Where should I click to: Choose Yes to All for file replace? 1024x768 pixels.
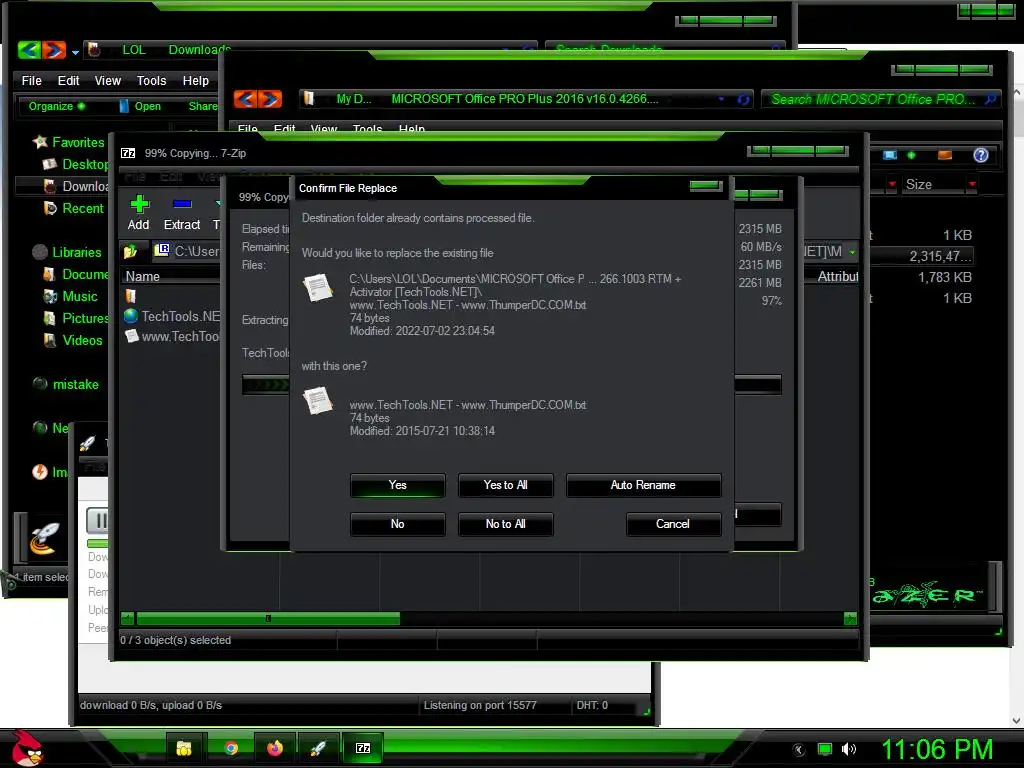coord(505,485)
